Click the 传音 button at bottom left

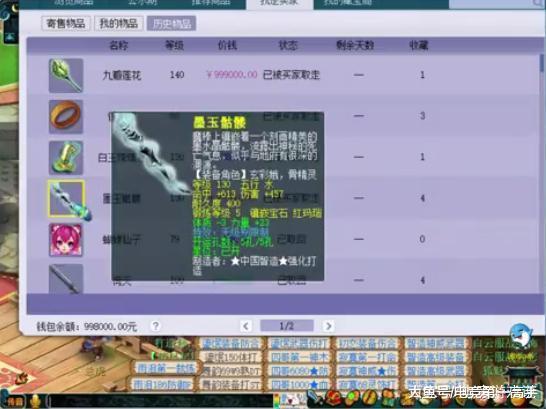click(14, 401)
